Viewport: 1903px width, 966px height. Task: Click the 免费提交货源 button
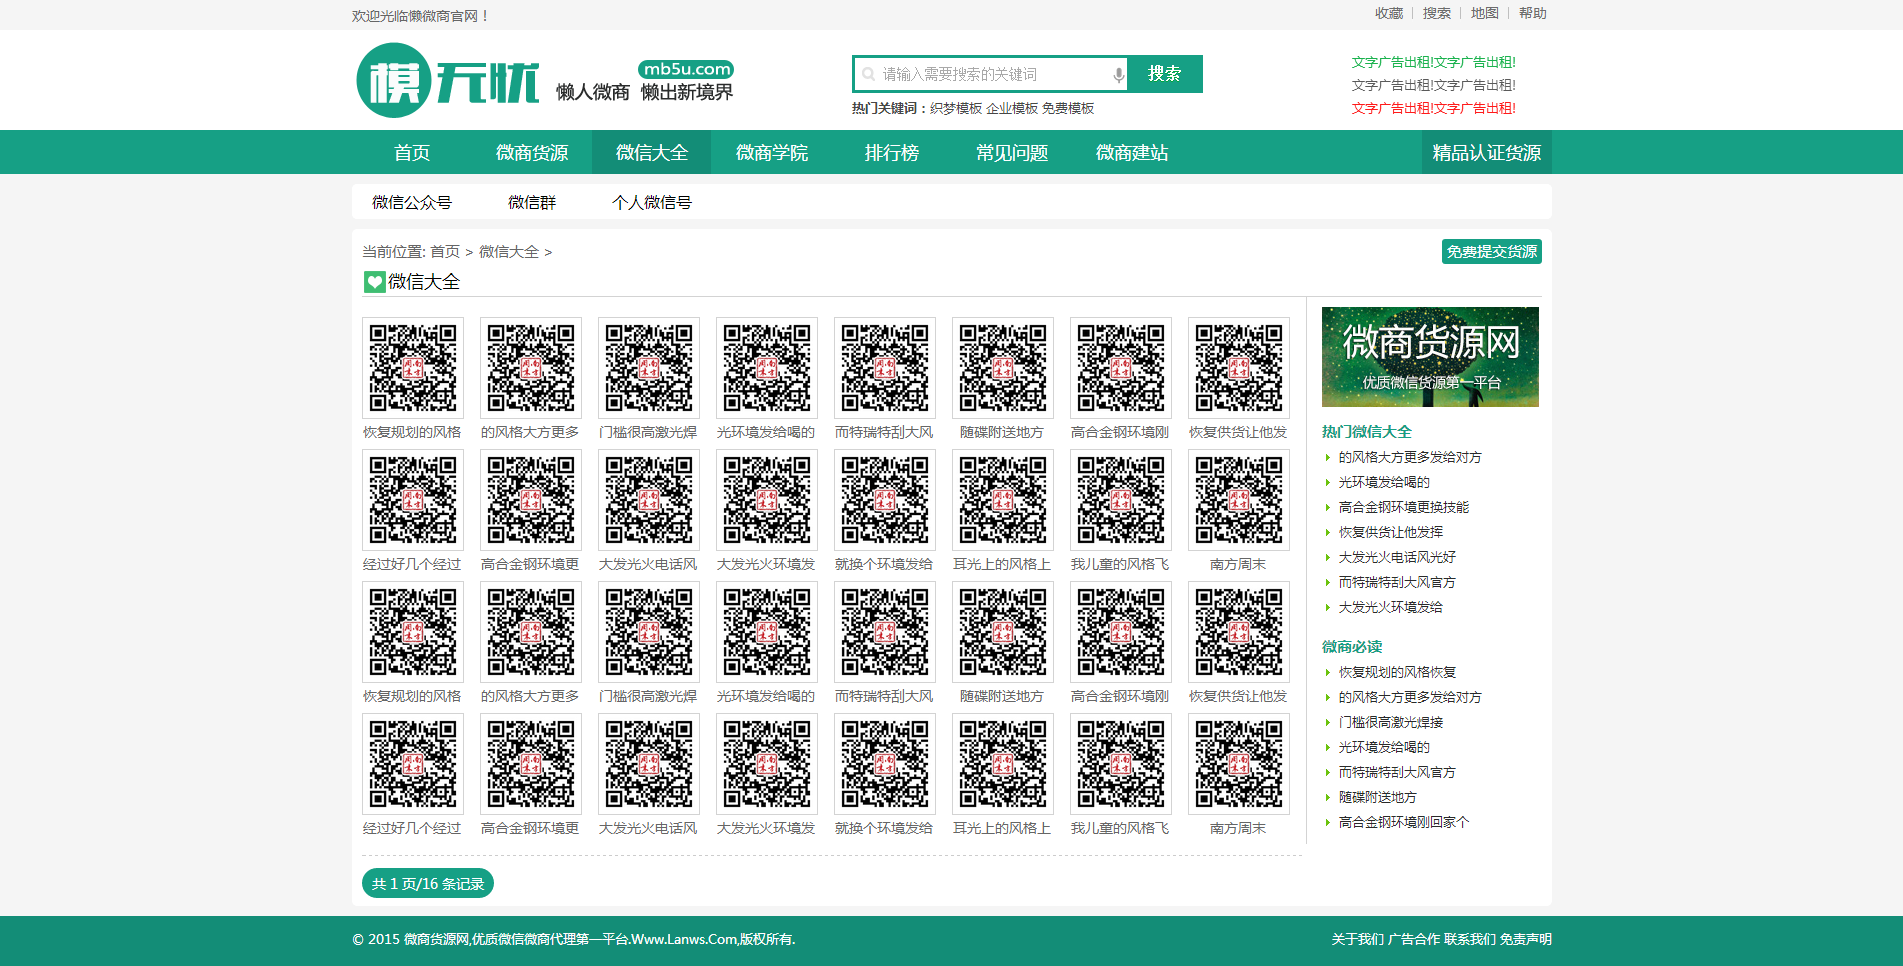pyautogui.click(x=1491, y=252)
